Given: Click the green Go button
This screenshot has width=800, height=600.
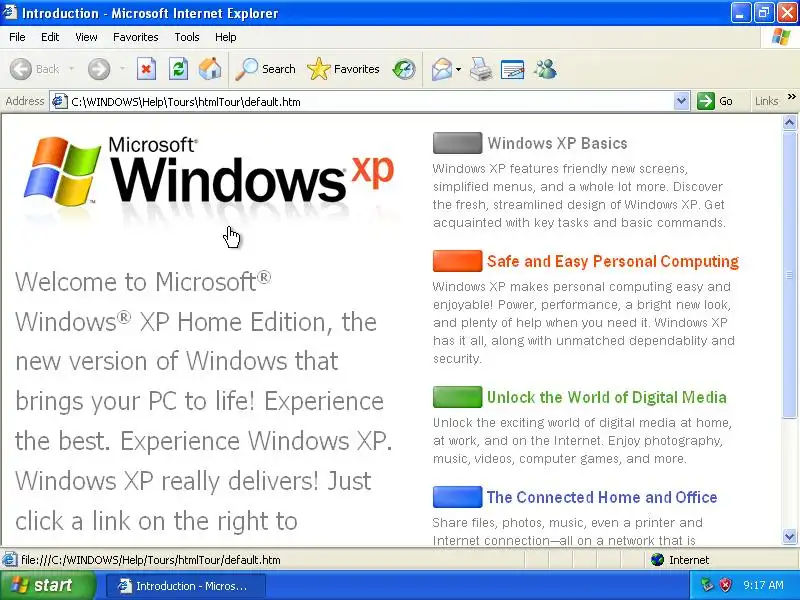Looking at the screenshot, I should pos(715,101).
